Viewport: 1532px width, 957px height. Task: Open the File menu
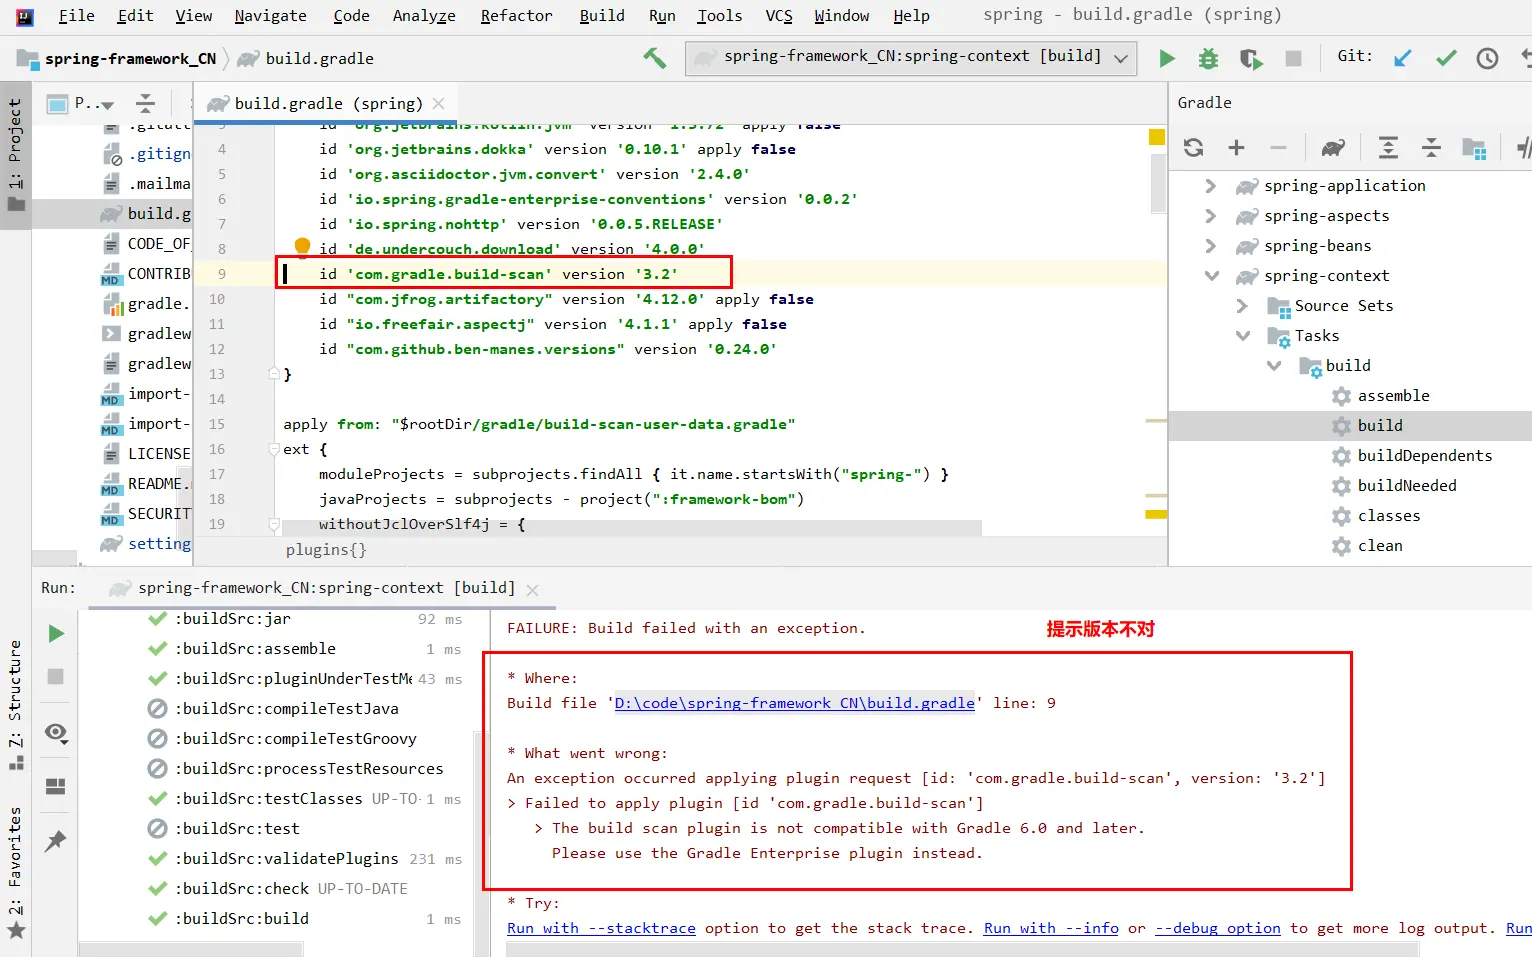click(76, 16)
